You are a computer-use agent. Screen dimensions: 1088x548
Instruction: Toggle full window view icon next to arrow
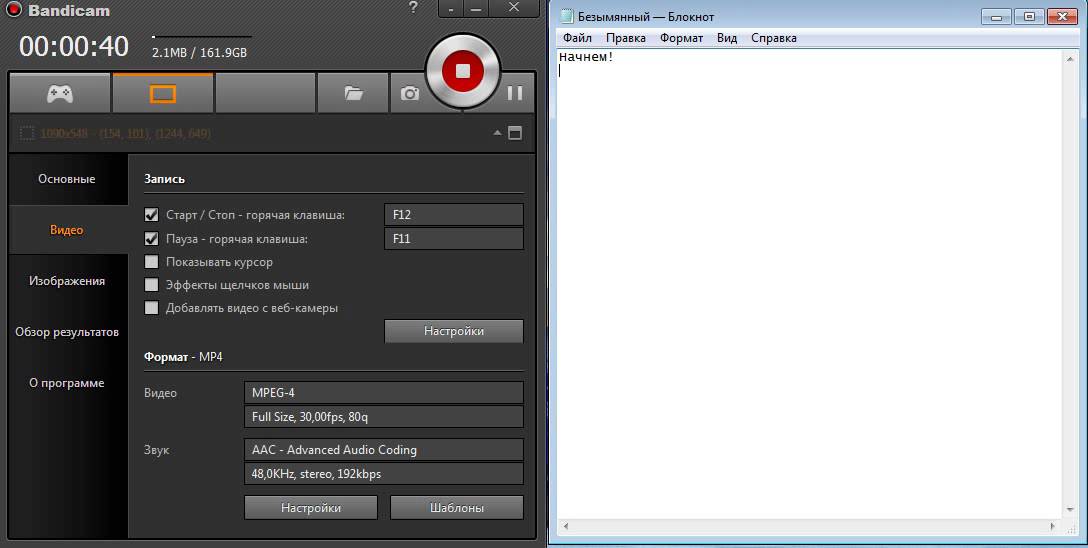pyautogui.click(x=515, y=133)
